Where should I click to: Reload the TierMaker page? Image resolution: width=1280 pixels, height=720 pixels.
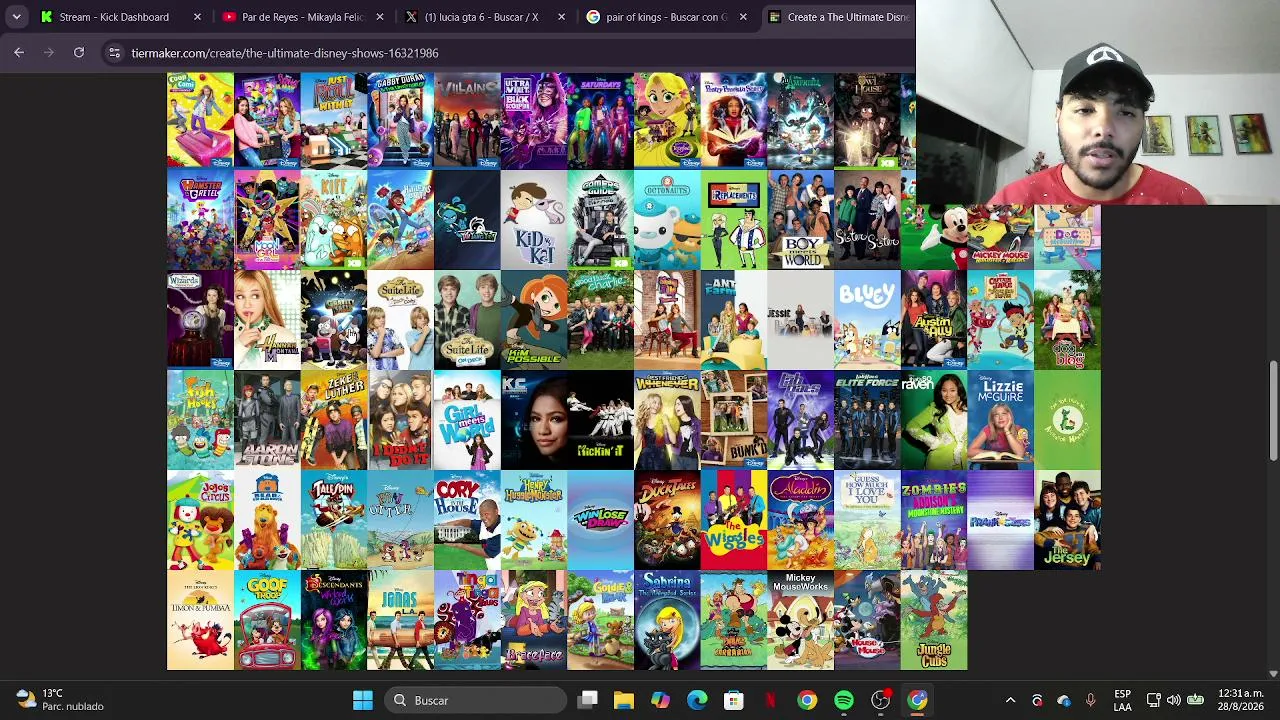(x=79, y=53)
